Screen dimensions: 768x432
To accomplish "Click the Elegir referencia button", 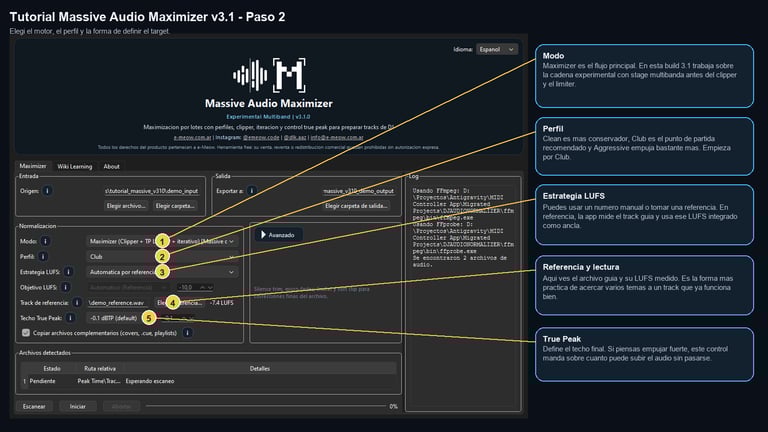I will click(179, 303).
